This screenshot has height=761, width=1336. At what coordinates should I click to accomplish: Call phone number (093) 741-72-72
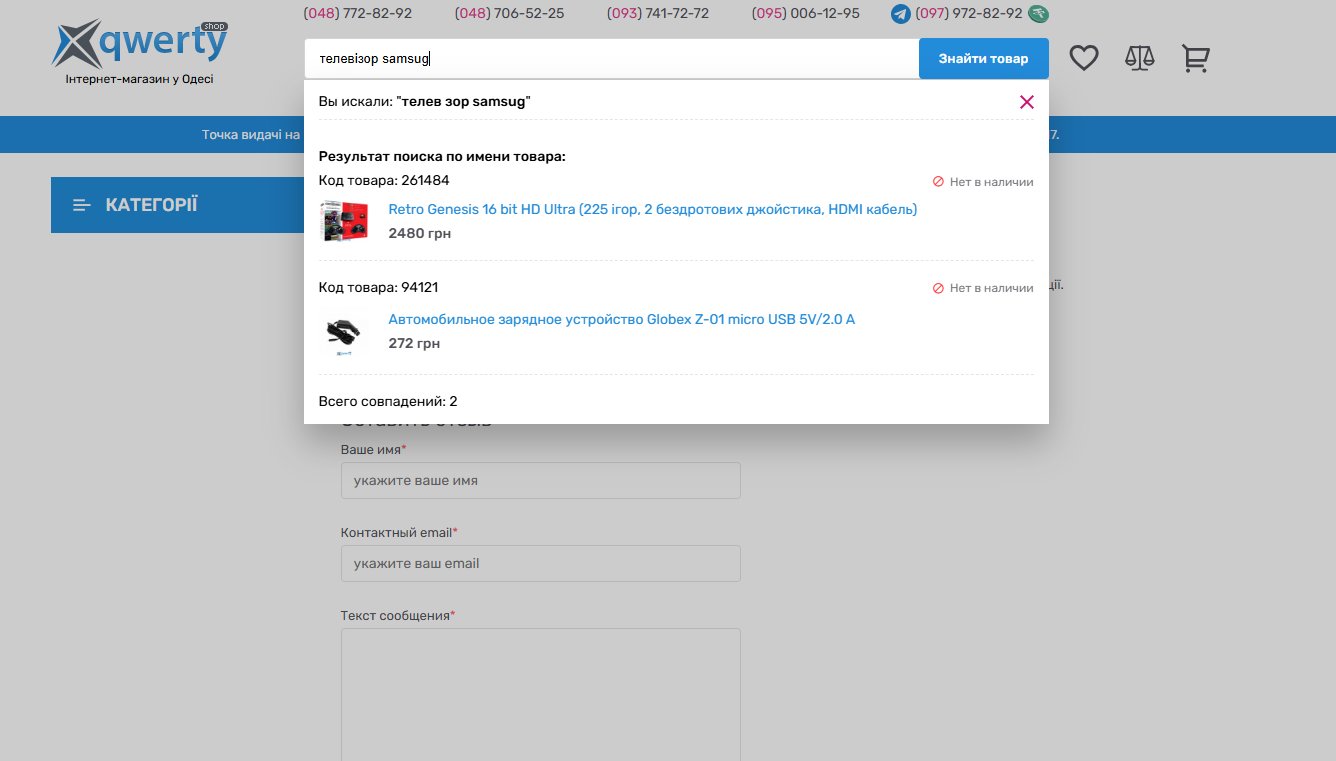pyautogui.click(x=658, y=14)
